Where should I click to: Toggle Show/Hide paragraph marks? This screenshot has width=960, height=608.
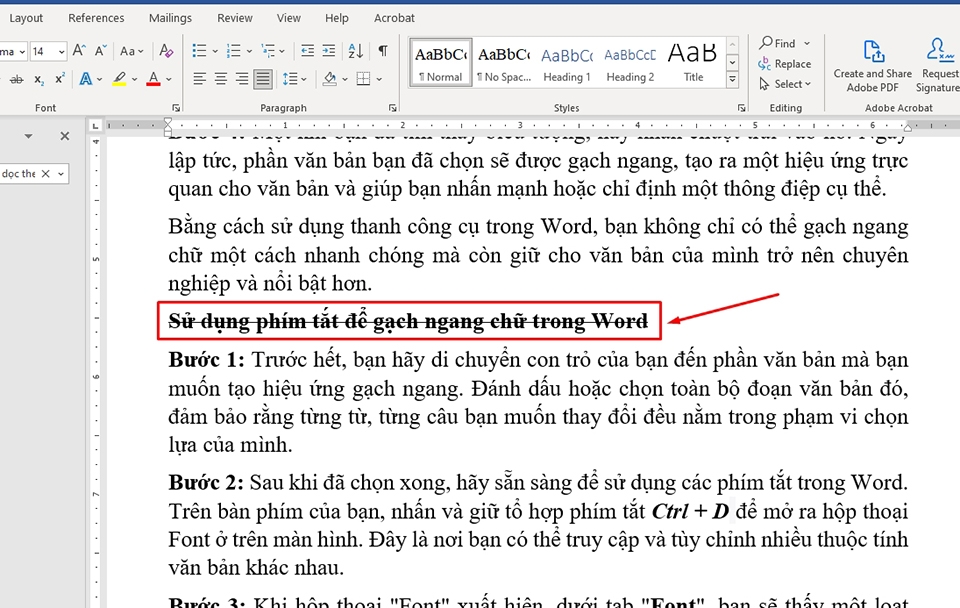pyautogui.click(x=383, y=51)
